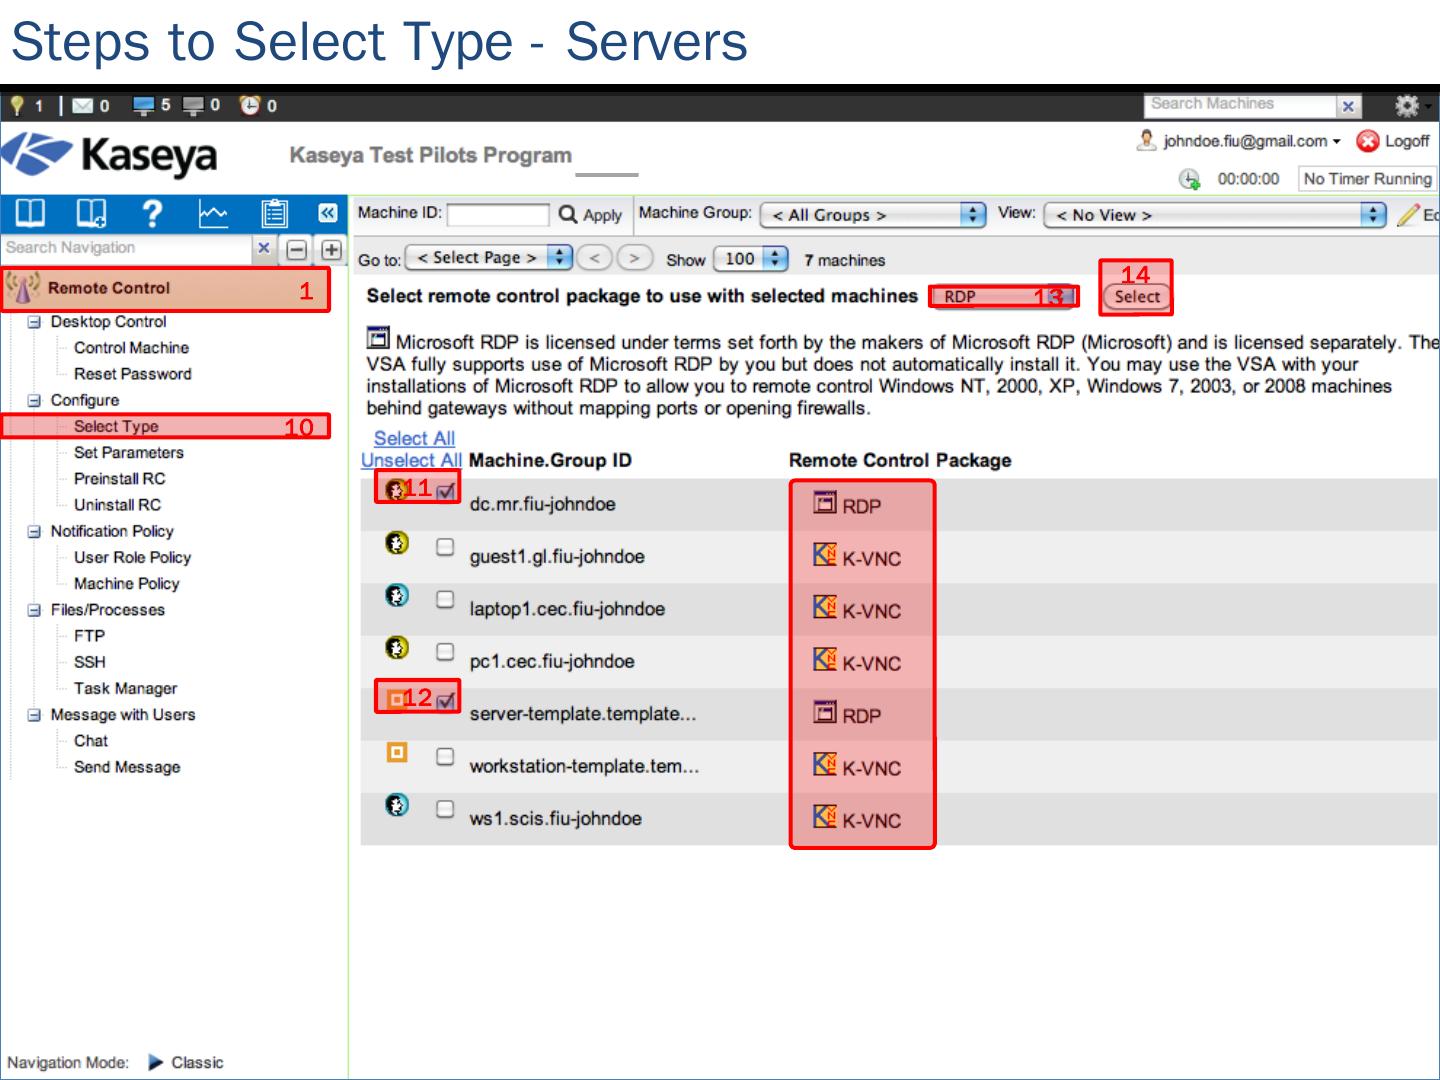Image resolution: width=1440 pixels, height=1080 pixels.
Task: Click the Select button
Action: point(1136,296)
